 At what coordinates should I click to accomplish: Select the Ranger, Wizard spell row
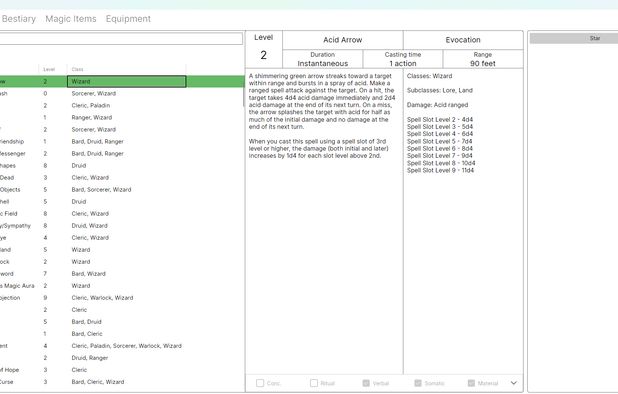point(121,117)
